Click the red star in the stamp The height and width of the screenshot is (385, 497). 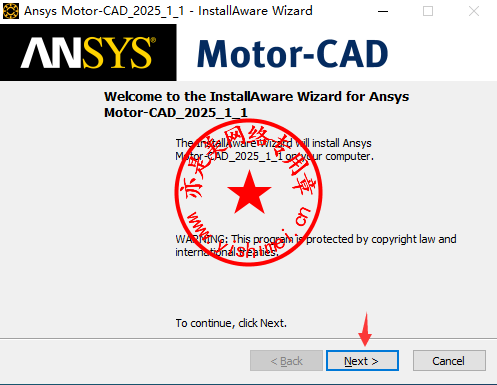click(249, 192)
